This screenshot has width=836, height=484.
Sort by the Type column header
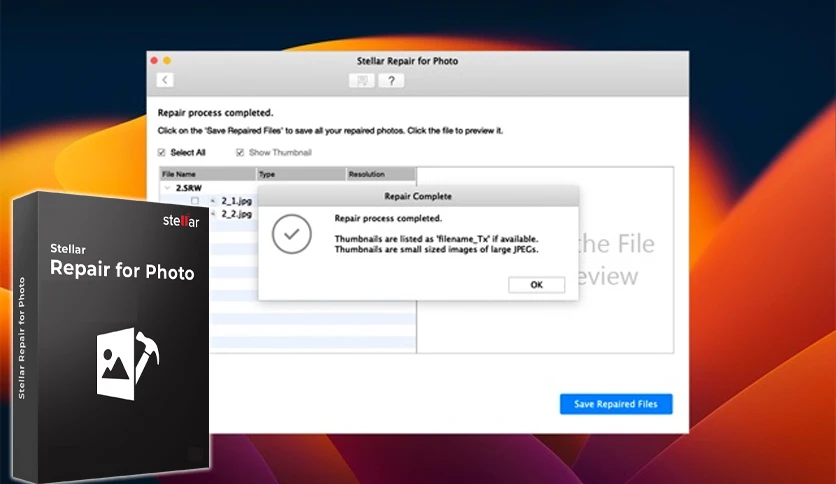click(301, 174)
